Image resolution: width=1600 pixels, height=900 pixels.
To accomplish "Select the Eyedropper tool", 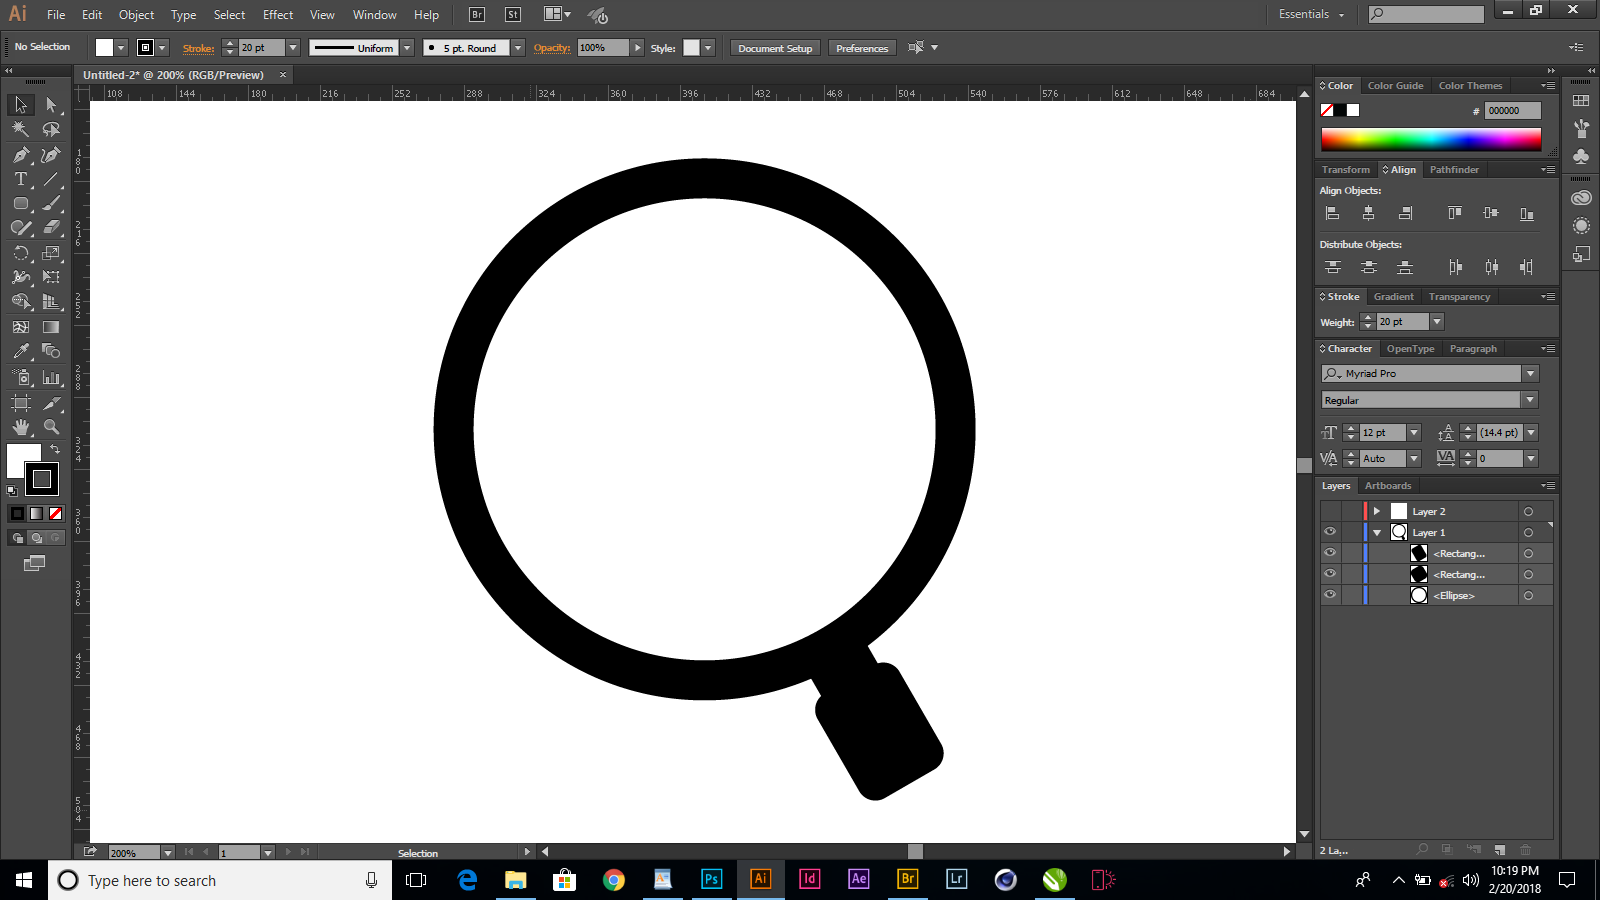I will click(x=21, y=351).
